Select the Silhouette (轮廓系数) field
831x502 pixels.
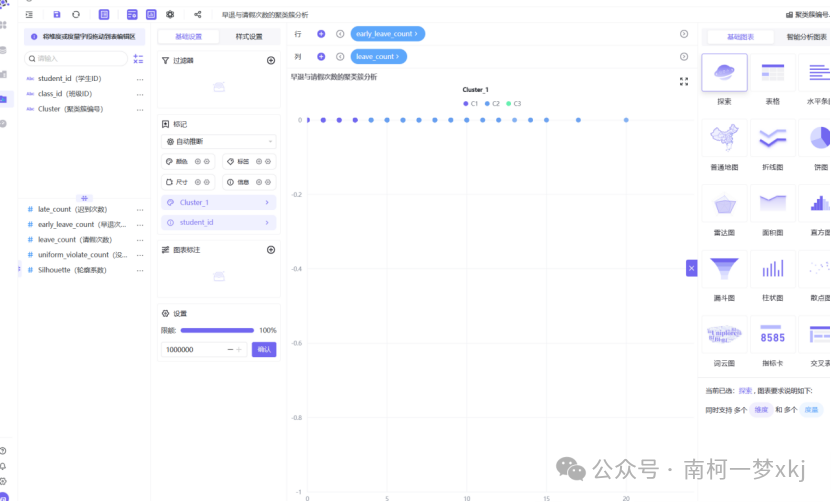tap(72, 270)
